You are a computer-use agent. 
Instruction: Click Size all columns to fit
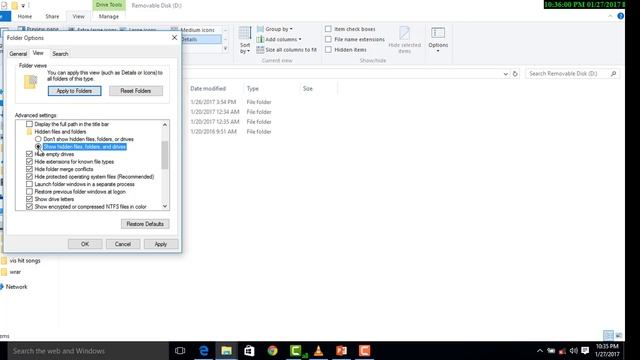pos(287,49)
